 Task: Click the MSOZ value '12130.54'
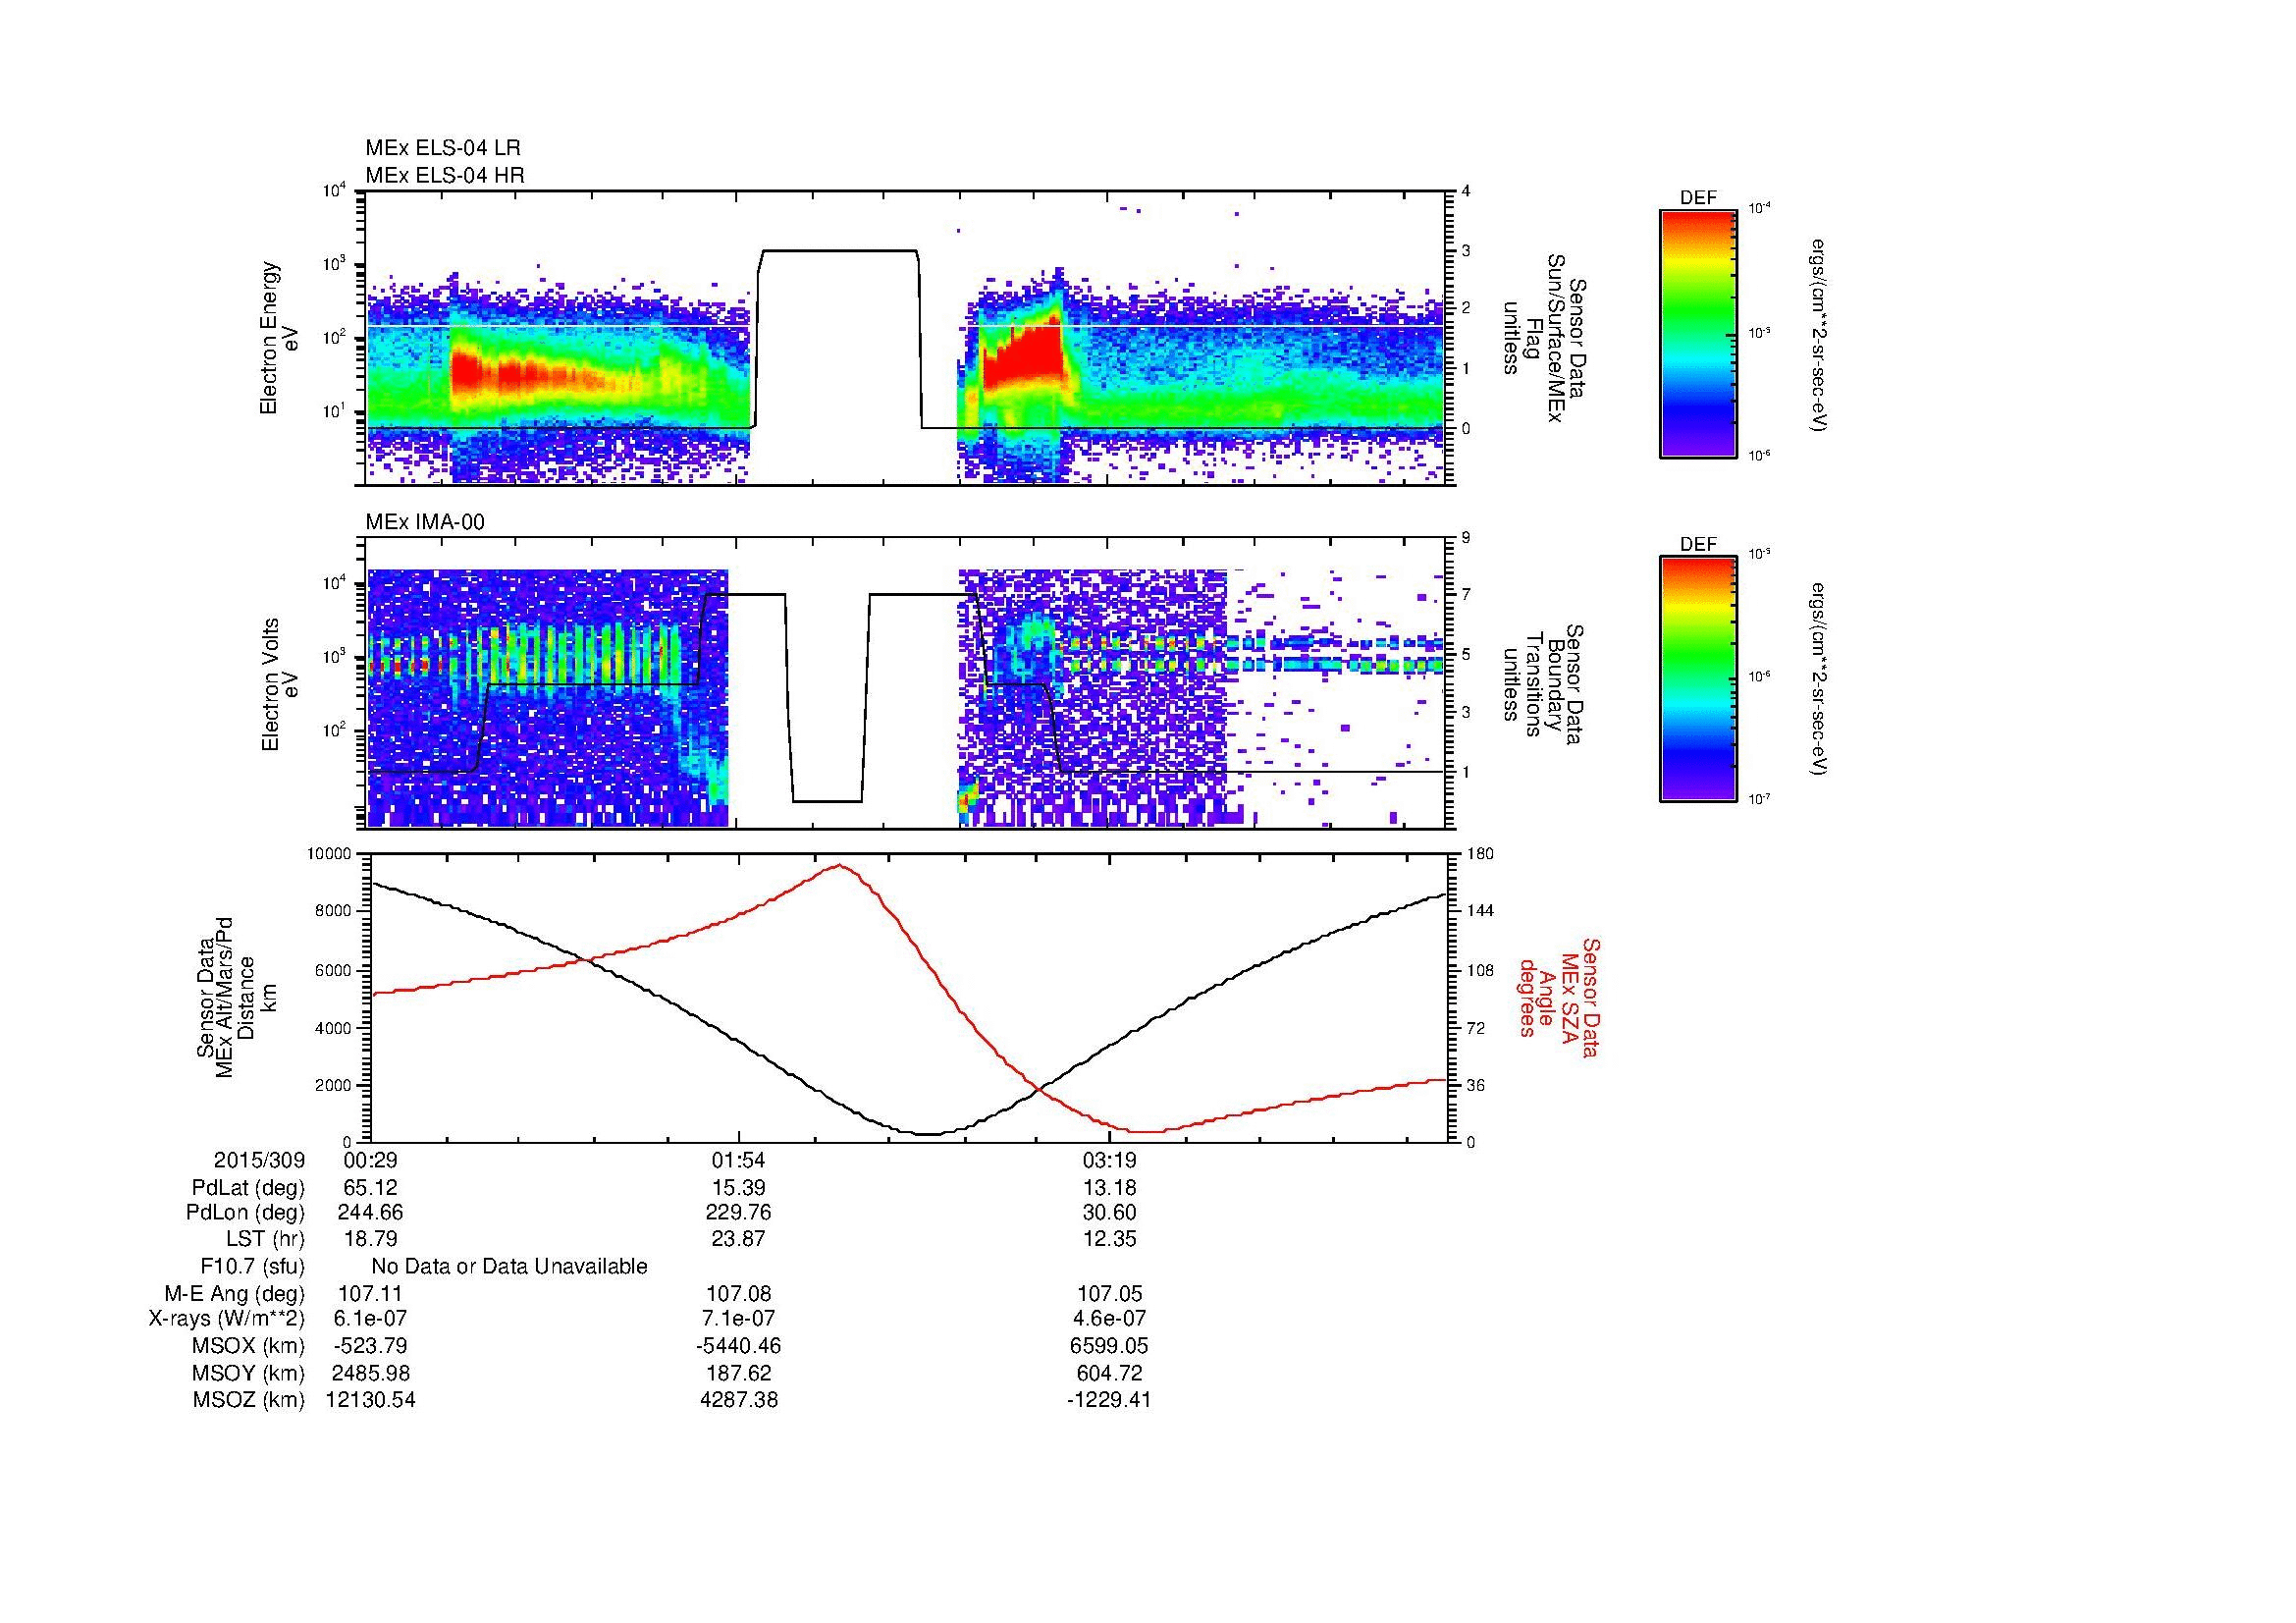coord(370,1401)
